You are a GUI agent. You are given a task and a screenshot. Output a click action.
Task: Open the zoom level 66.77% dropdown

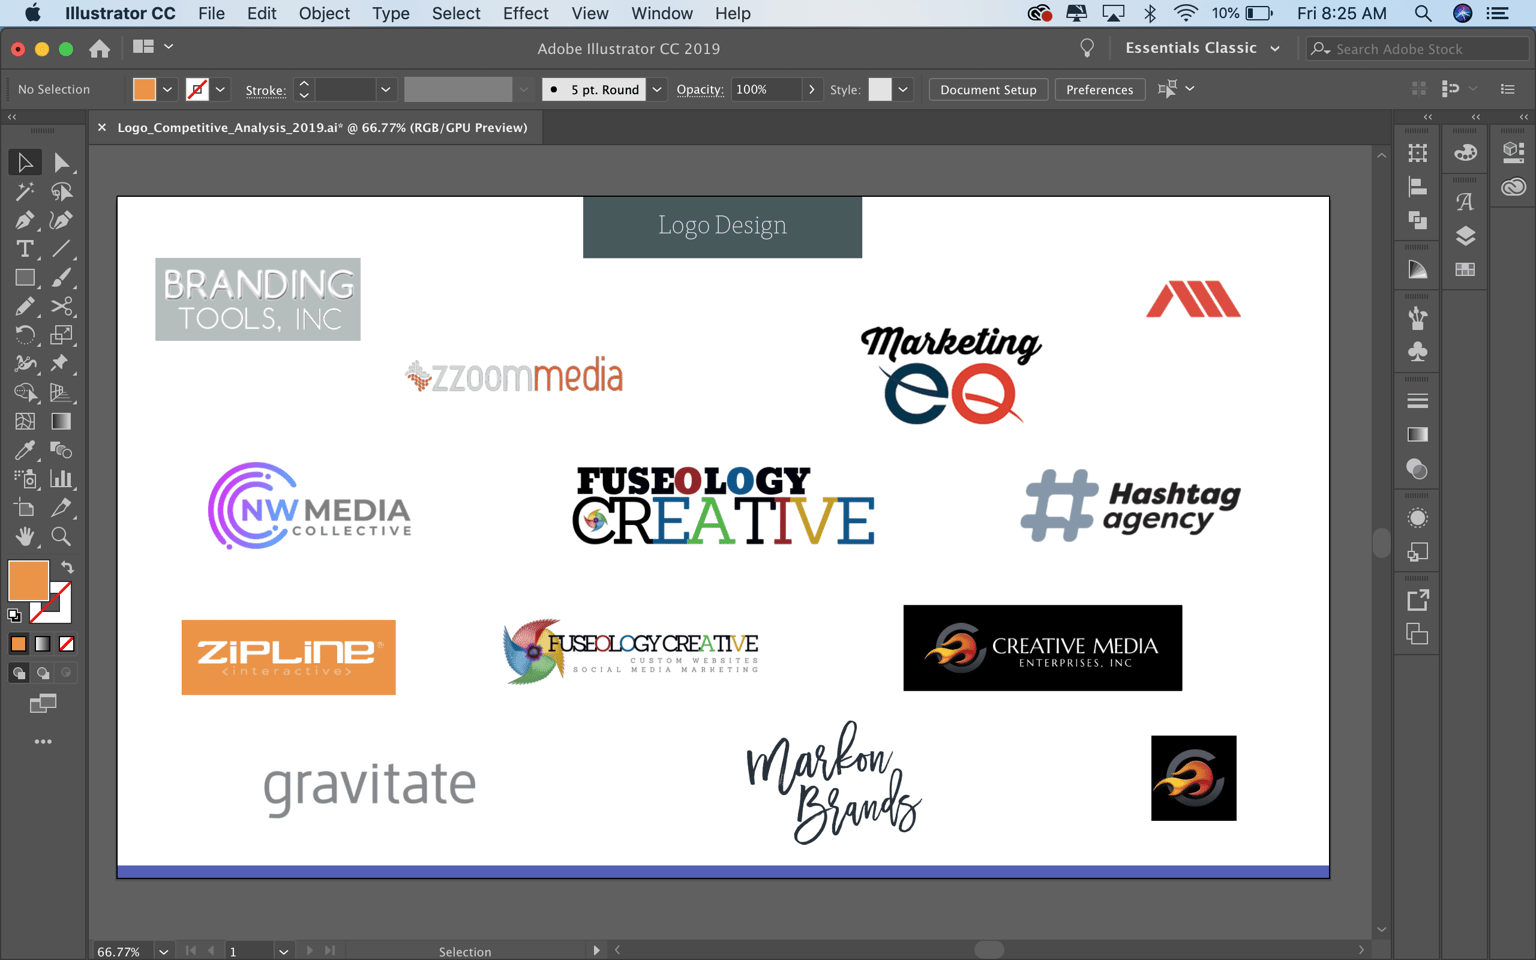[x=163, y=951]
